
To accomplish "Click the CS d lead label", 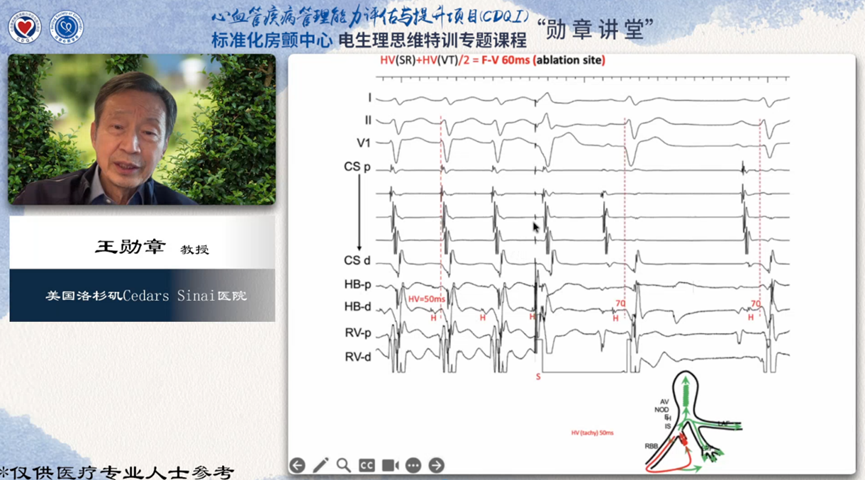I will coord(357,260).
